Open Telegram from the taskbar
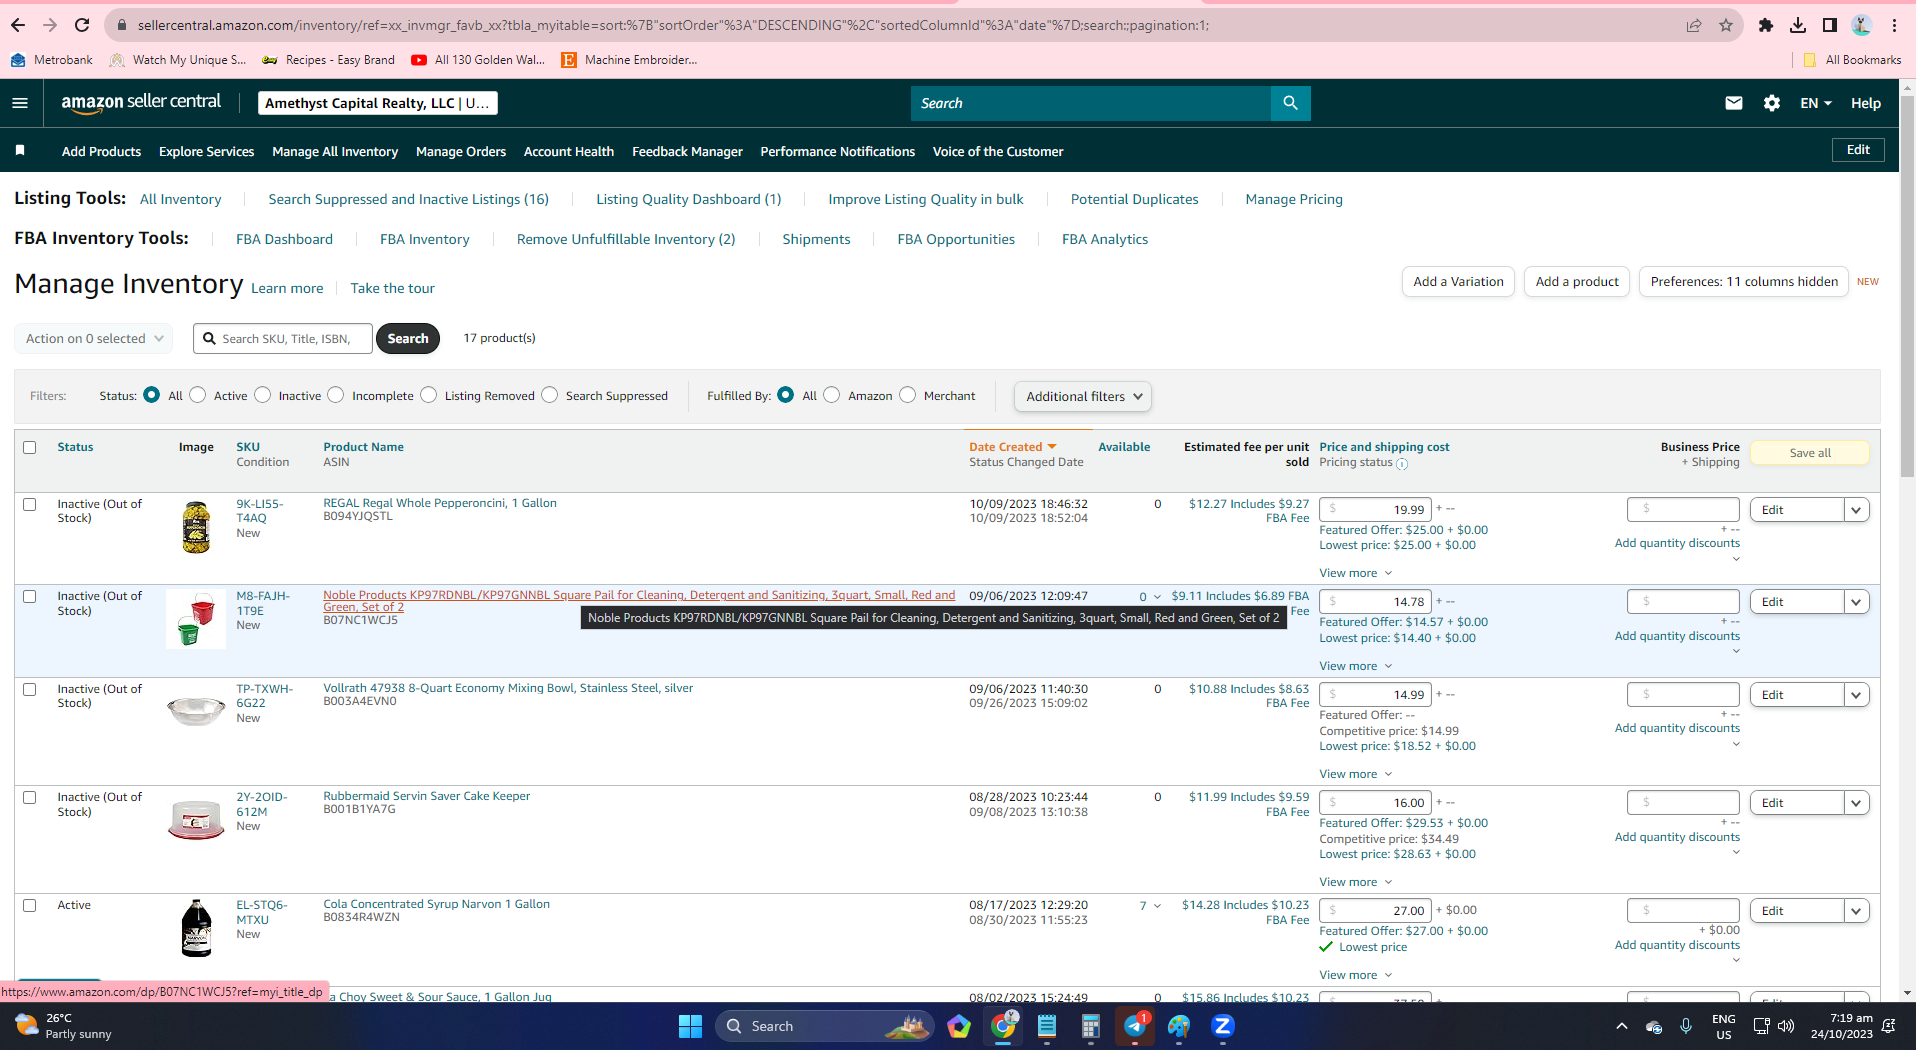This screenshot has width=1916, height=1050. click(1135, 1026)
